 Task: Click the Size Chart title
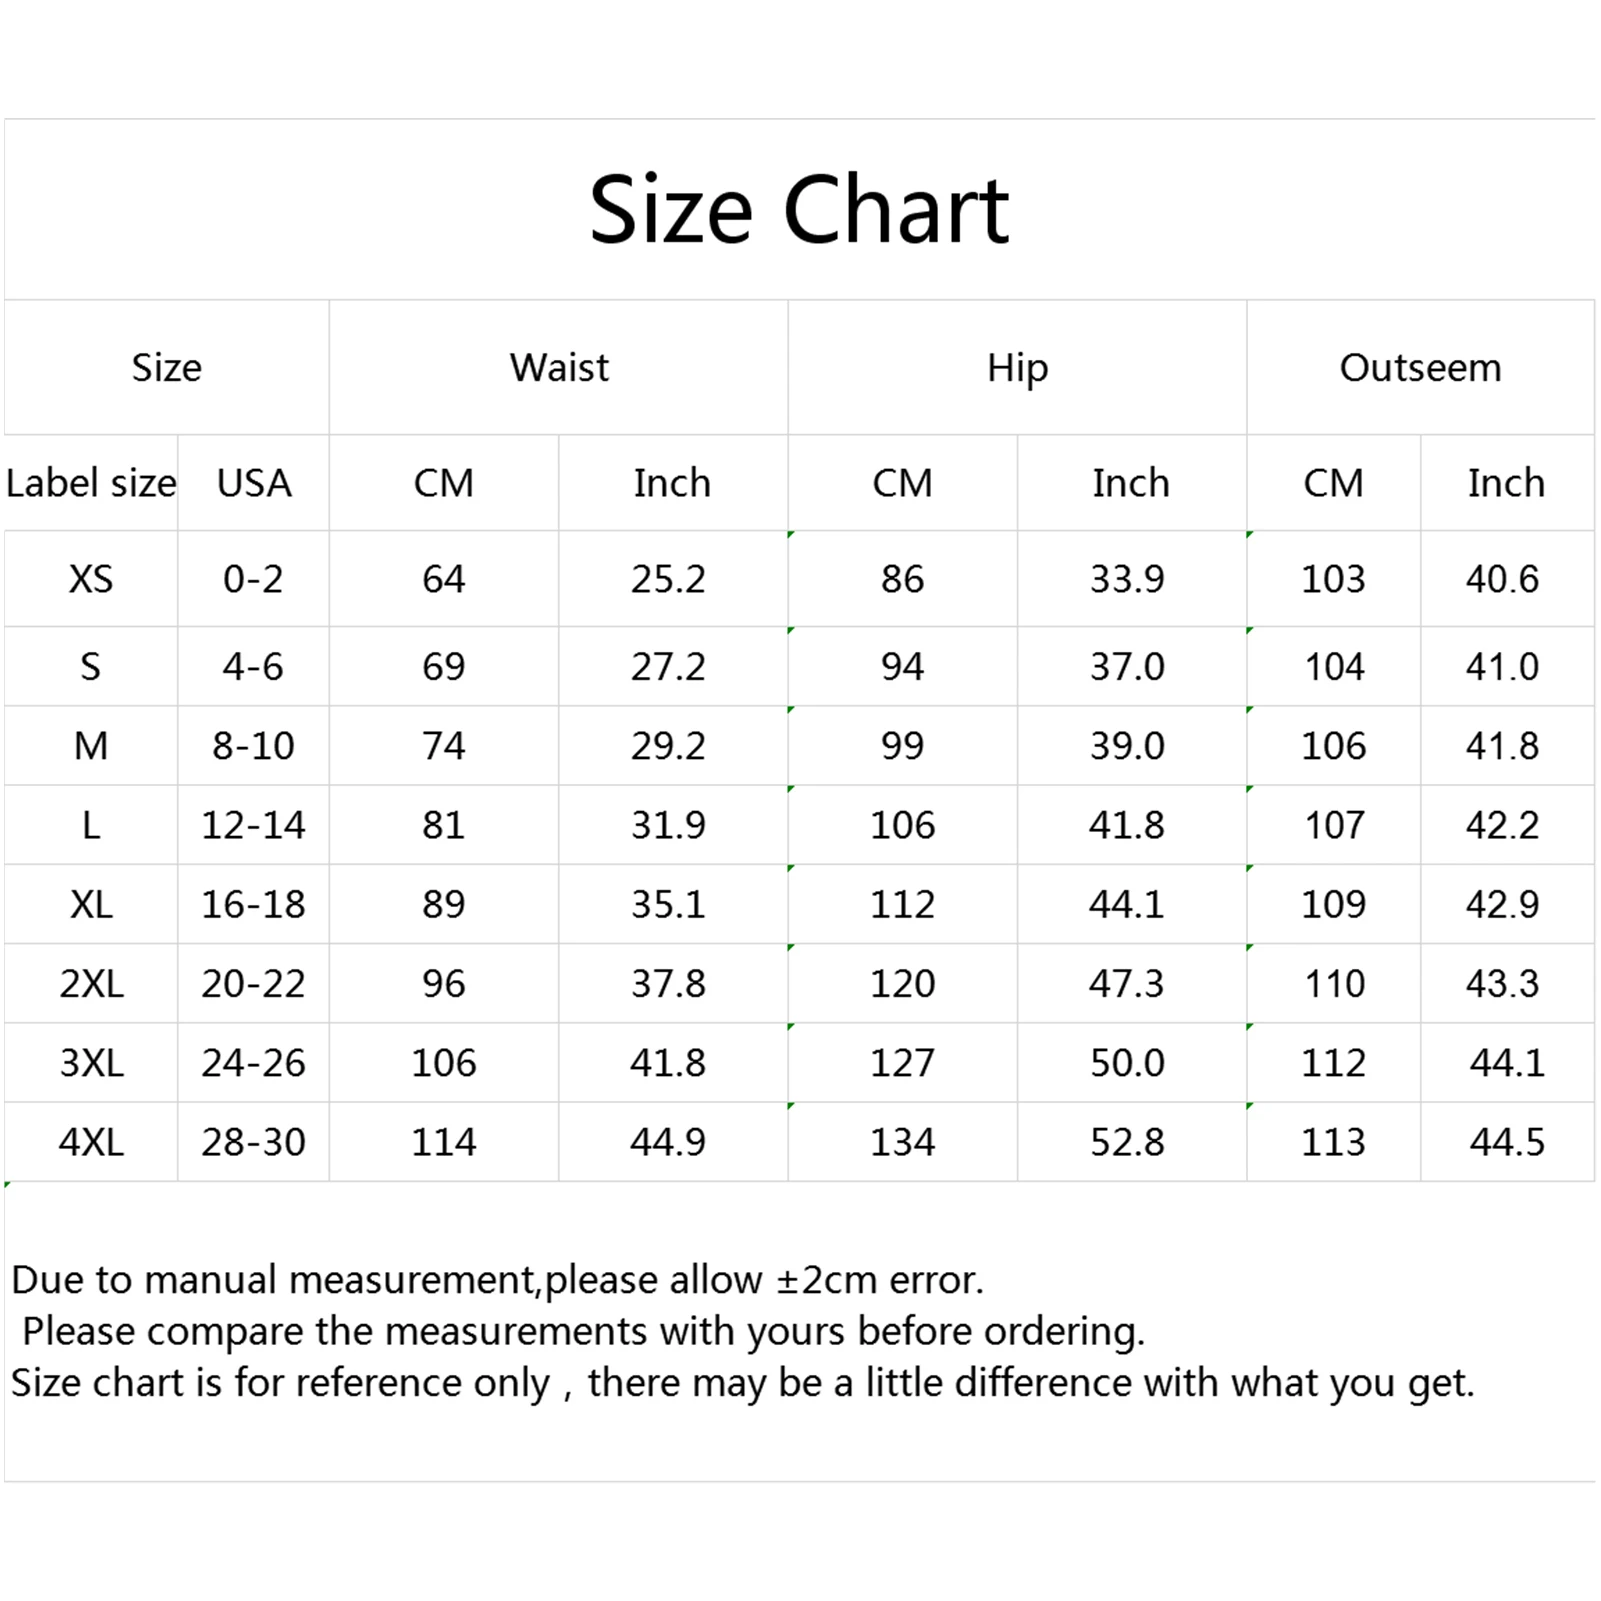point(799,210)
